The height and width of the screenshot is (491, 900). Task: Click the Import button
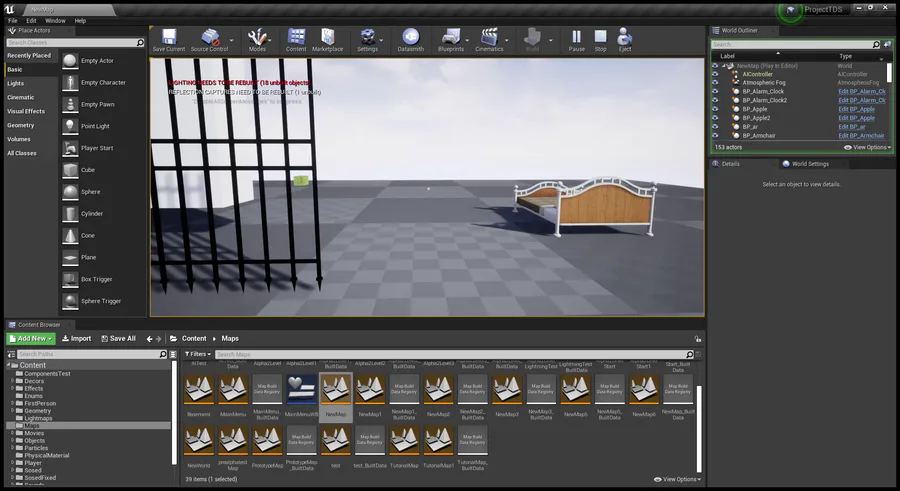tap(76, 339)
